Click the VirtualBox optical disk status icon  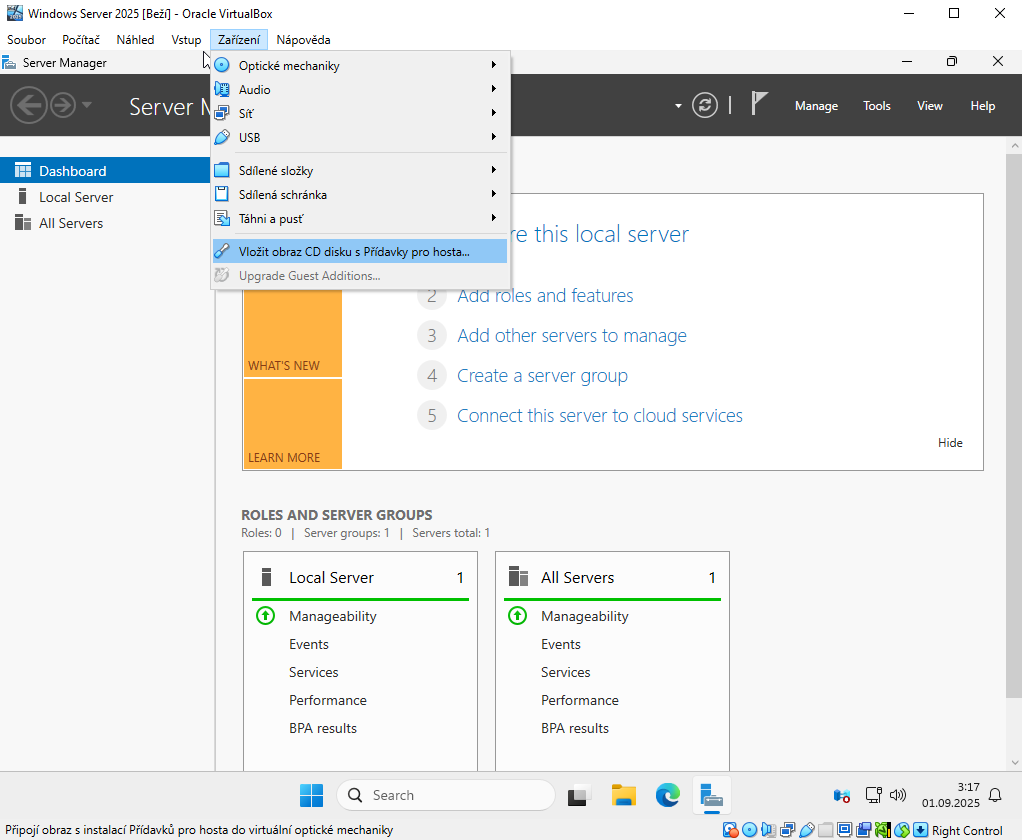(749, 830)
